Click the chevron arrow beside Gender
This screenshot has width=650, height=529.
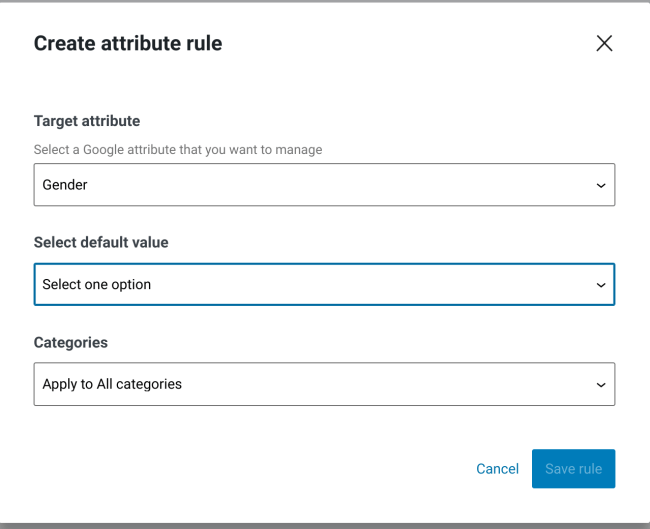(600, 185)
